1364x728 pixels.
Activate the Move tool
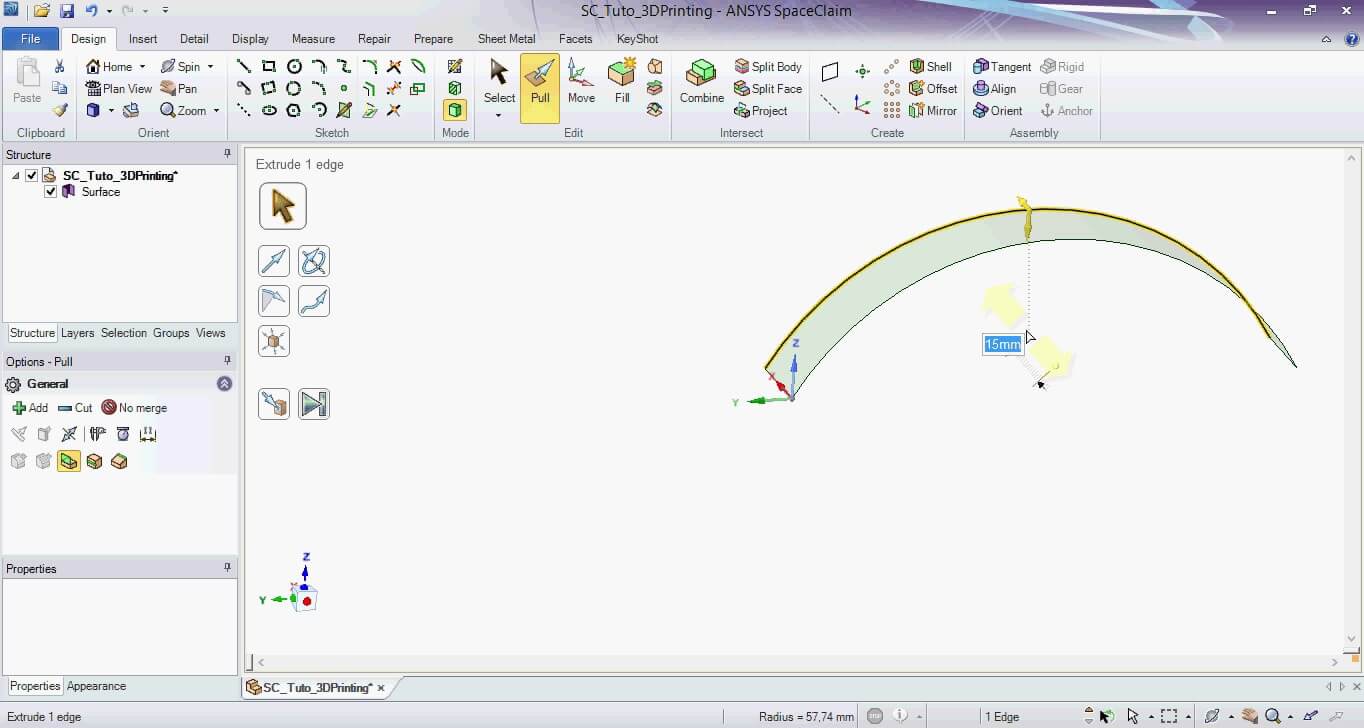click(581, 82)
